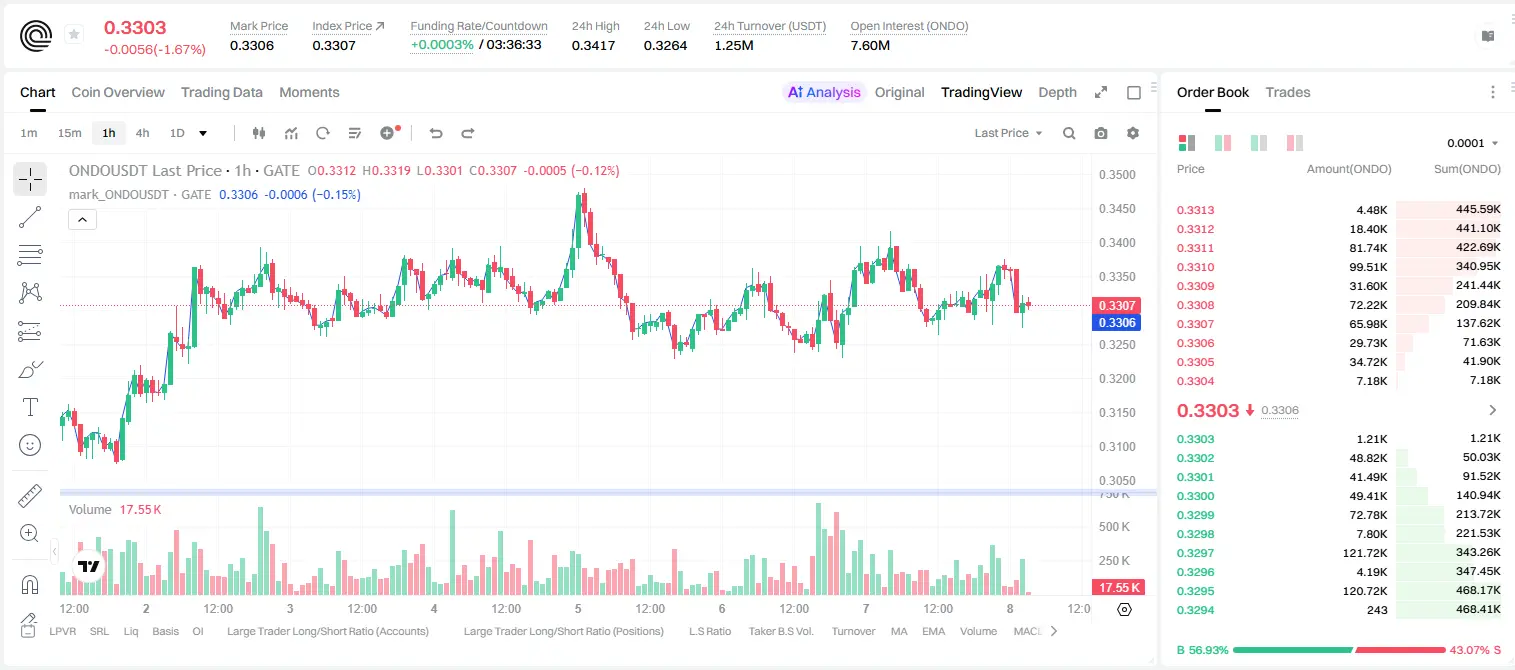The image size is (1515, 670).
Task: Open chart symbol search magnifier
Action: 1069,133
